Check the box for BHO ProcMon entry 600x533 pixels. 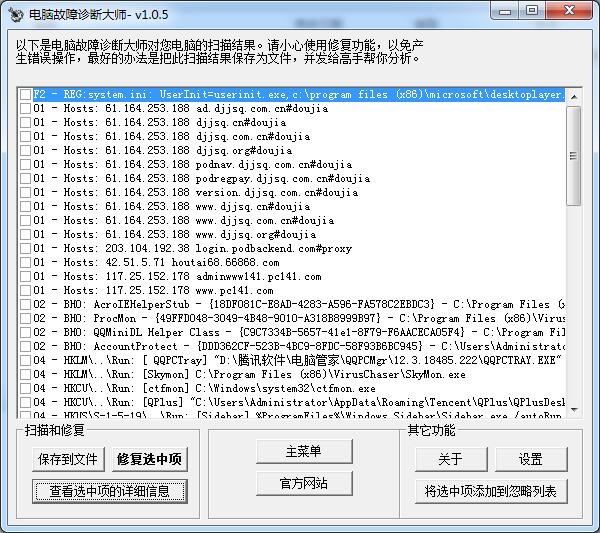(x=26, y=318)
